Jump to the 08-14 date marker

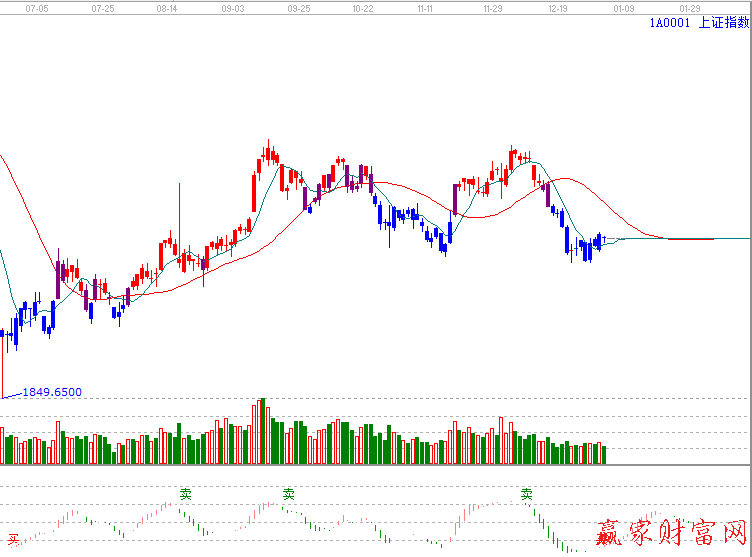pyautogui.click(x=168, y=7)
